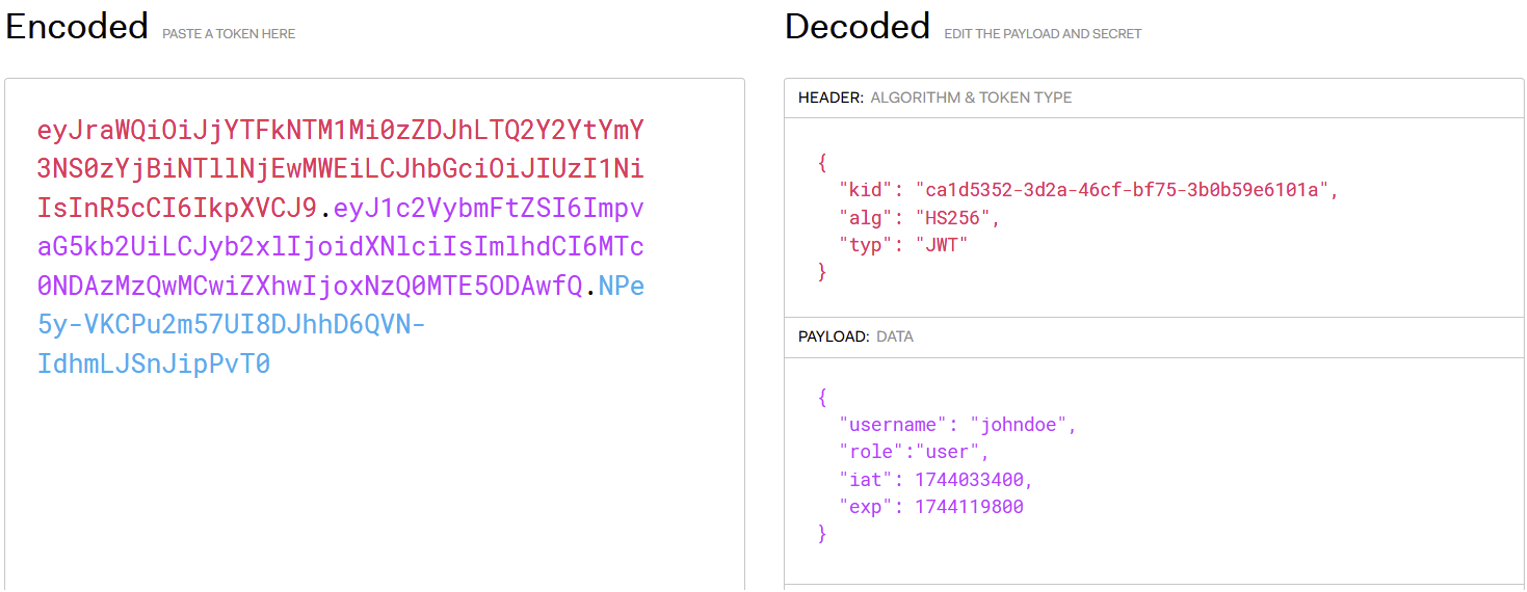Click empty space in the encoded token box
This screenshot has height=592, width=1527.
[374, 480]
